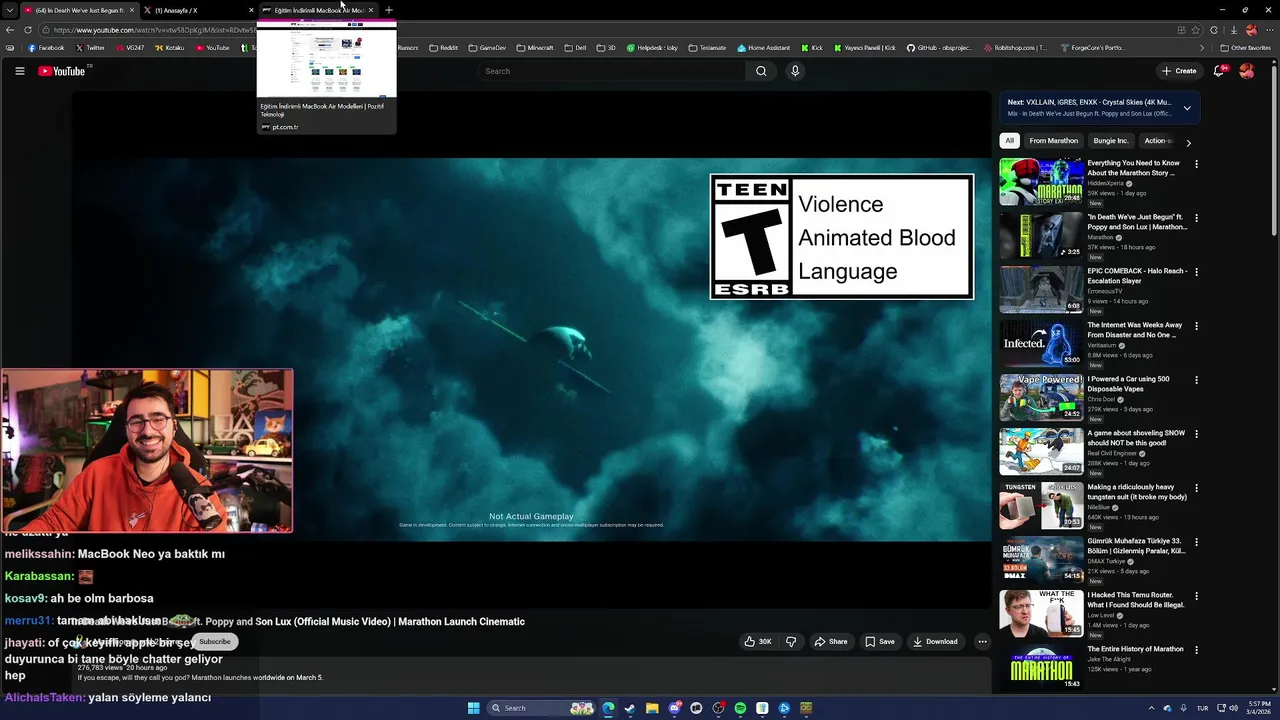
Task: Open options for 'Making a ridiculously heavy tungsten suit'
Action: tap(1196, 488)
